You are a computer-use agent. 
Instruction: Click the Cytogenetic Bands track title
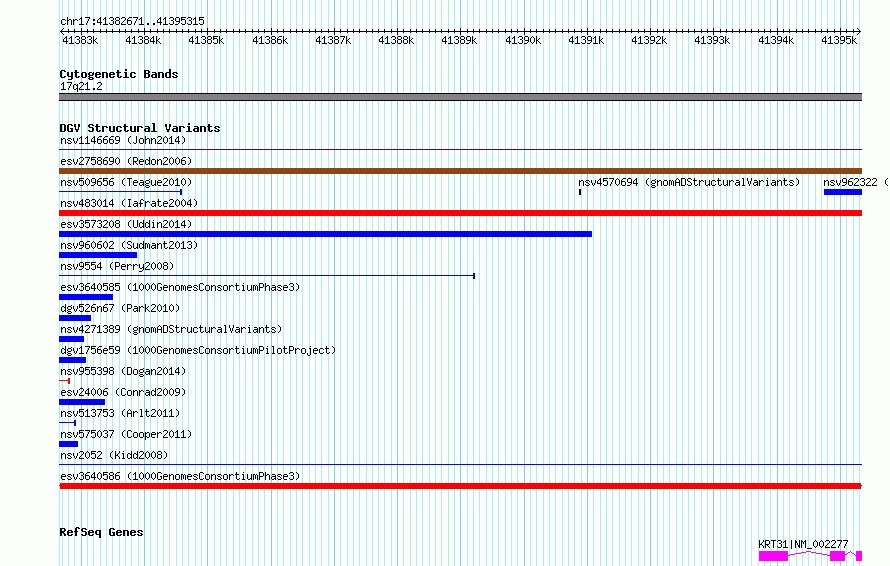(119, 74)
